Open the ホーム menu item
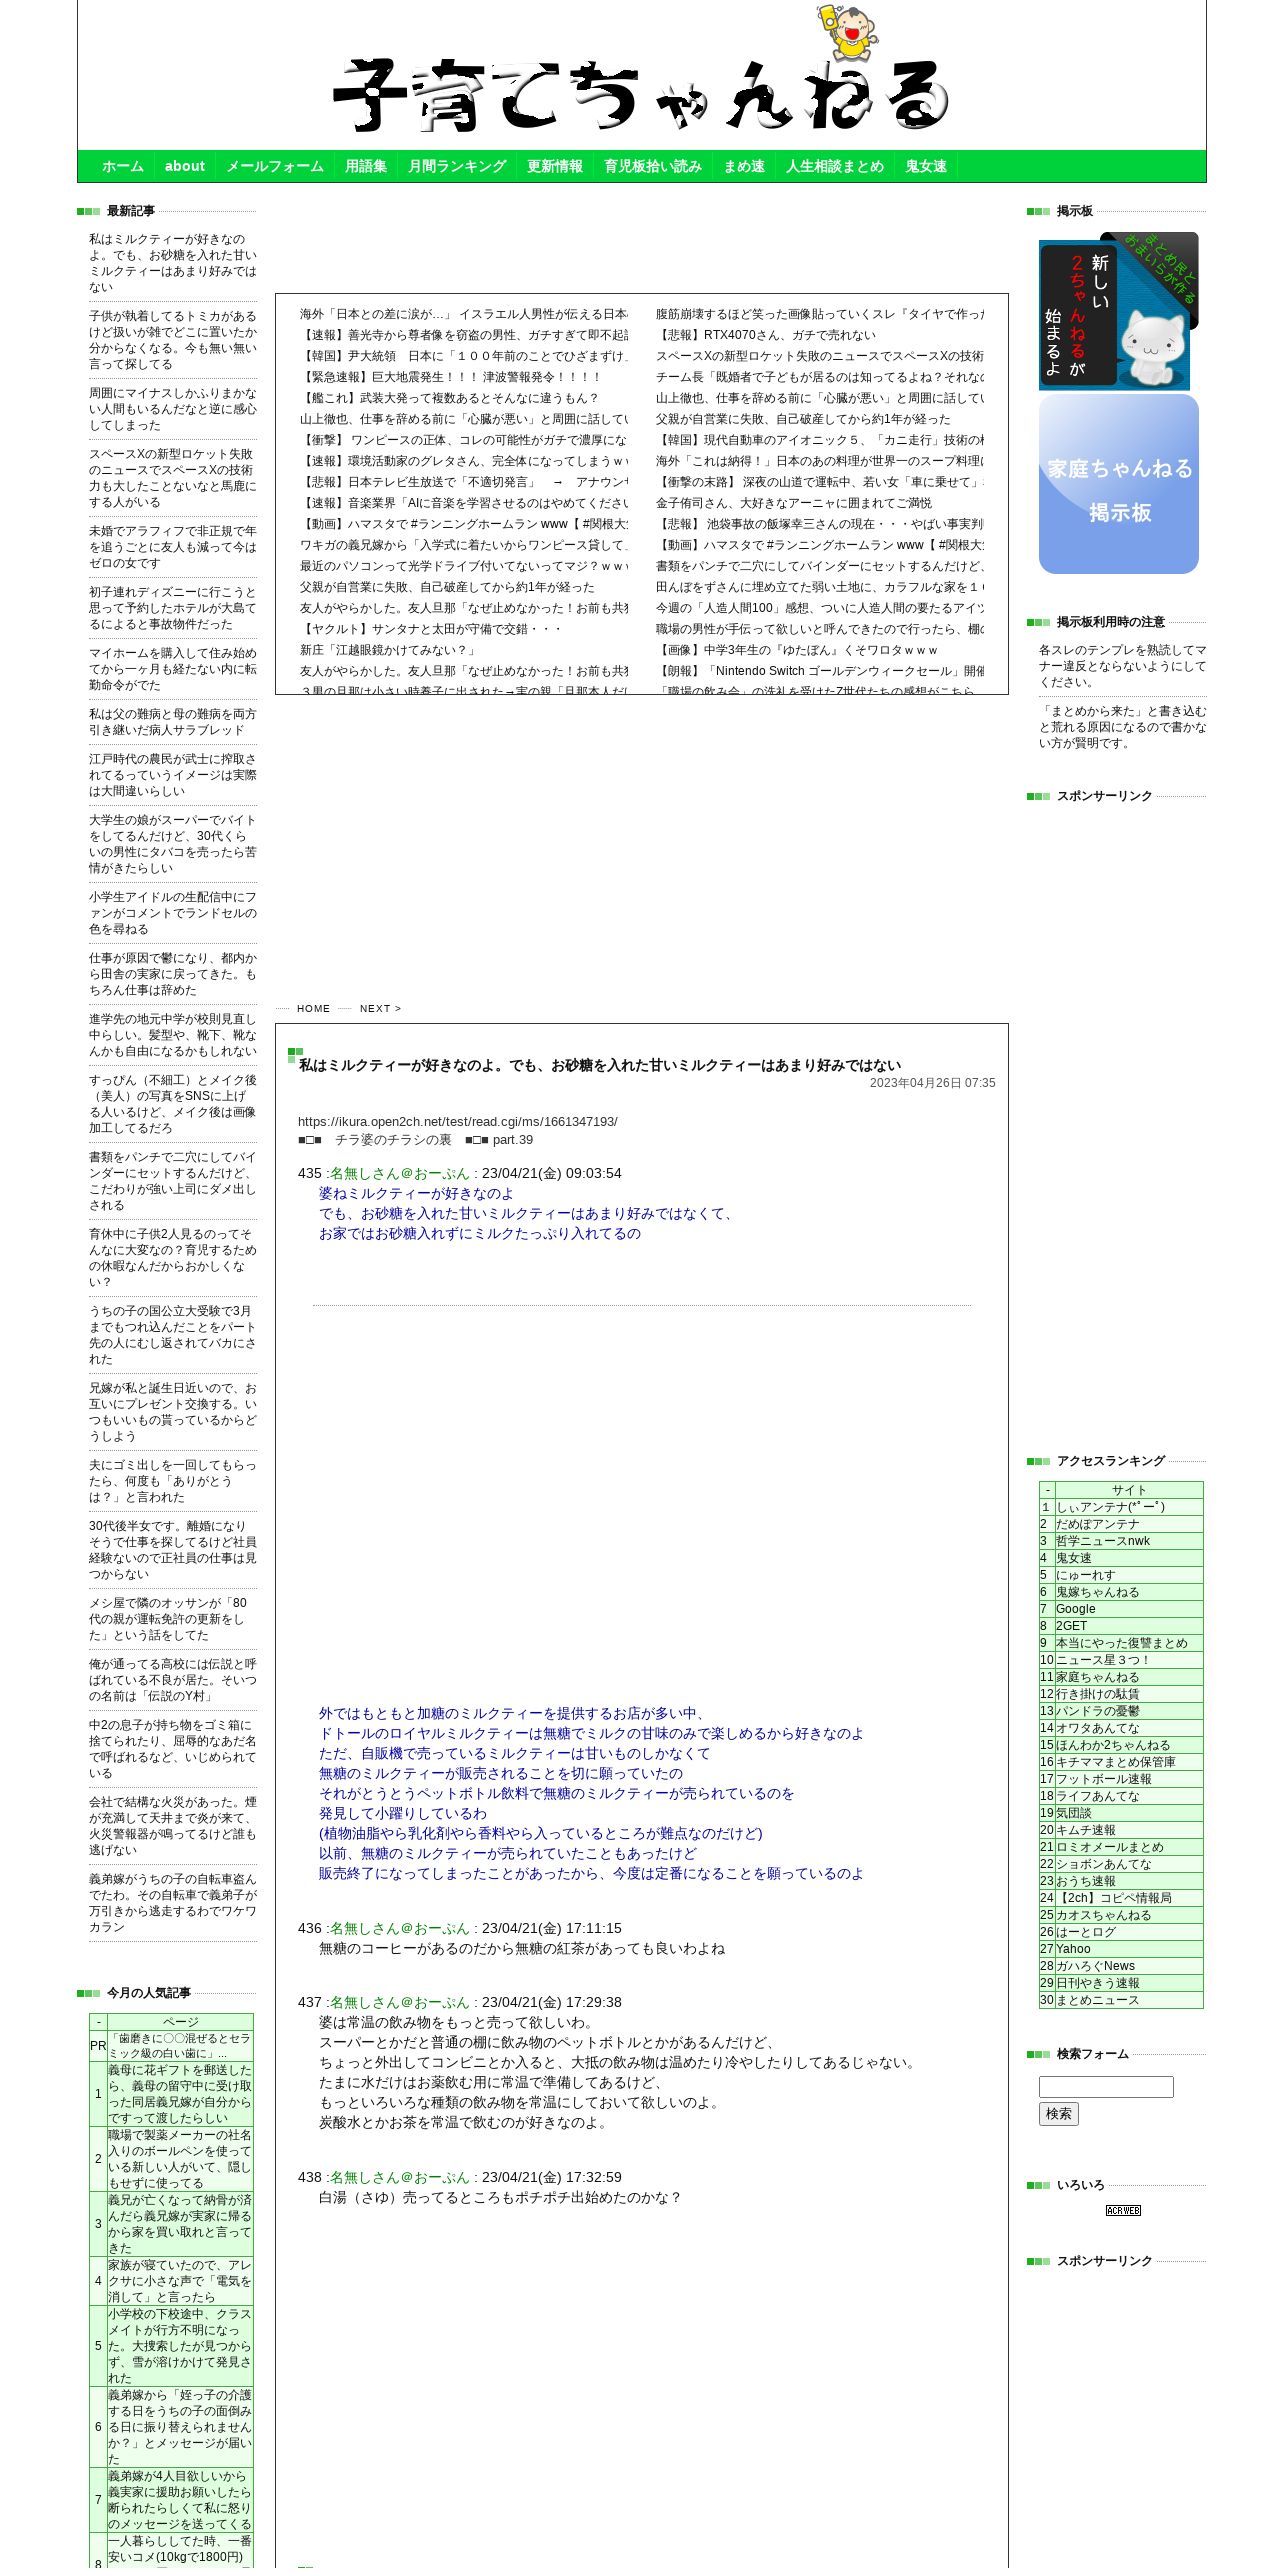1284x2568 pixels. point(123,166)
